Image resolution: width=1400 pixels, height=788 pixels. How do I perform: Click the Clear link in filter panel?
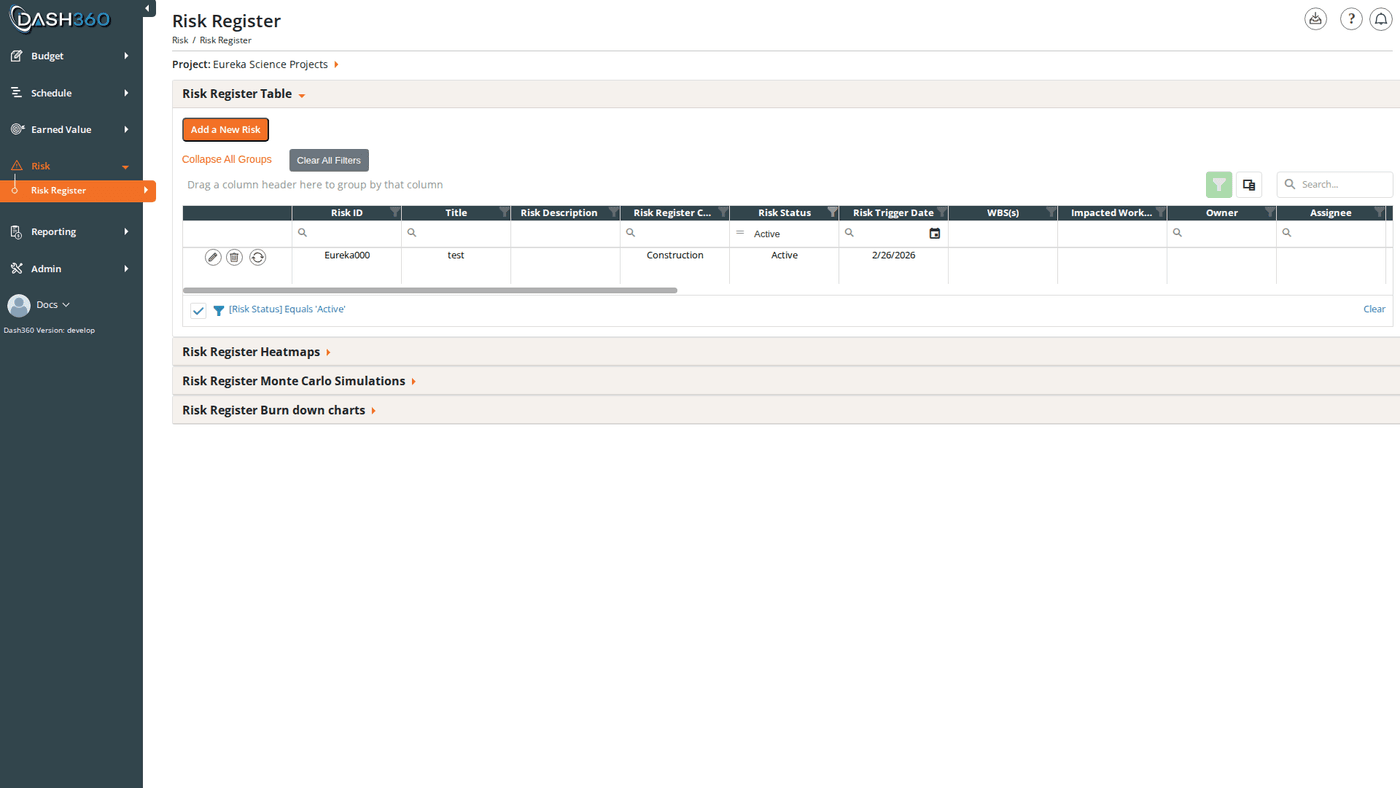[1375, 309]
